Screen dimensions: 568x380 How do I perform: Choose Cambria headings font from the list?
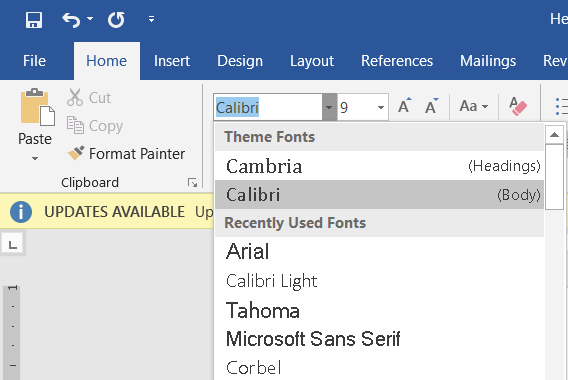380,166
